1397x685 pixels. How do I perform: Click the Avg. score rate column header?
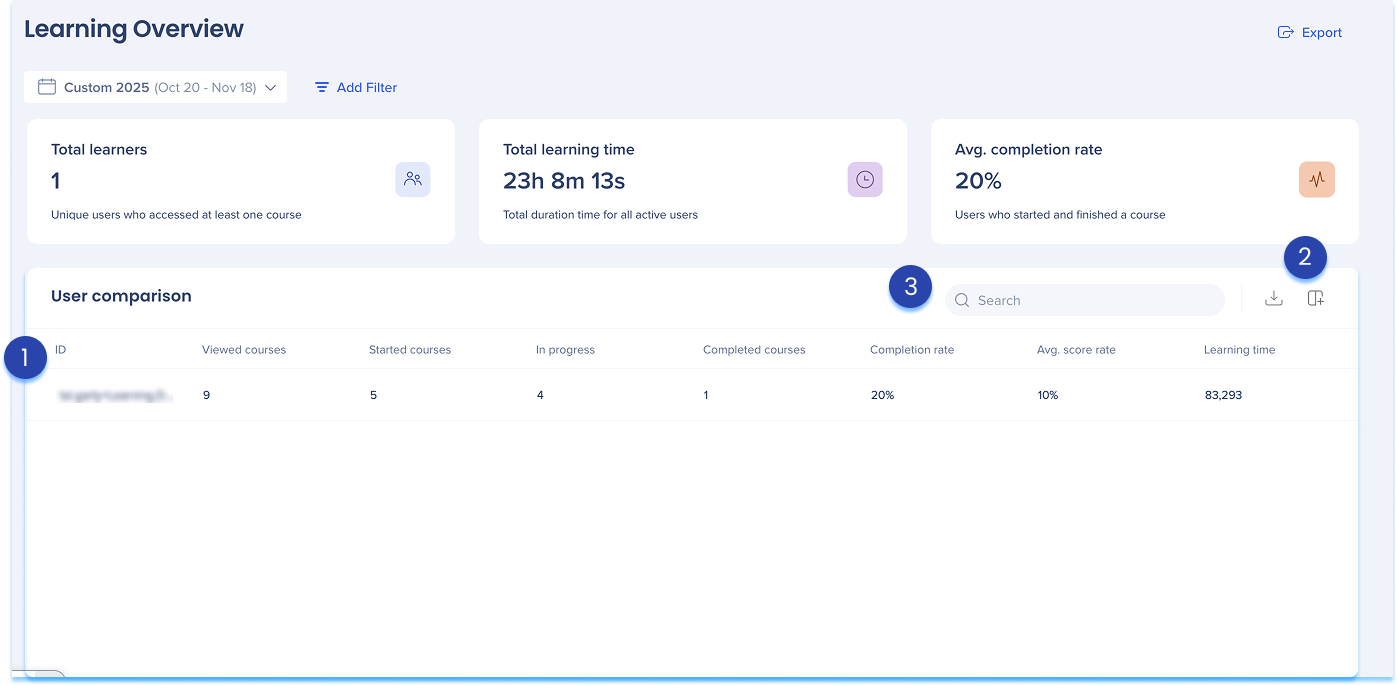tap(1076, 350)
